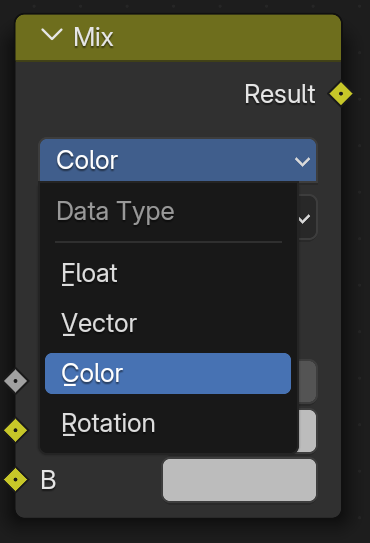
Task: Click the Result output label
Action: click(x=280, y=94)
